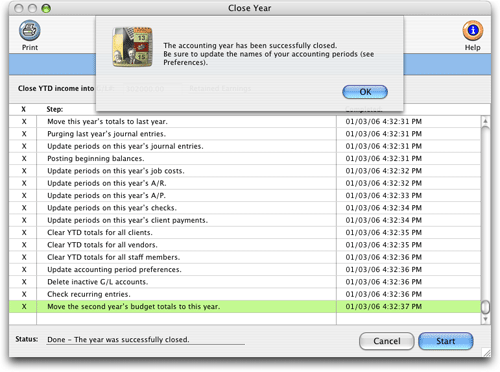Select 'Update accounting period preferences.' step

point(245,270)
